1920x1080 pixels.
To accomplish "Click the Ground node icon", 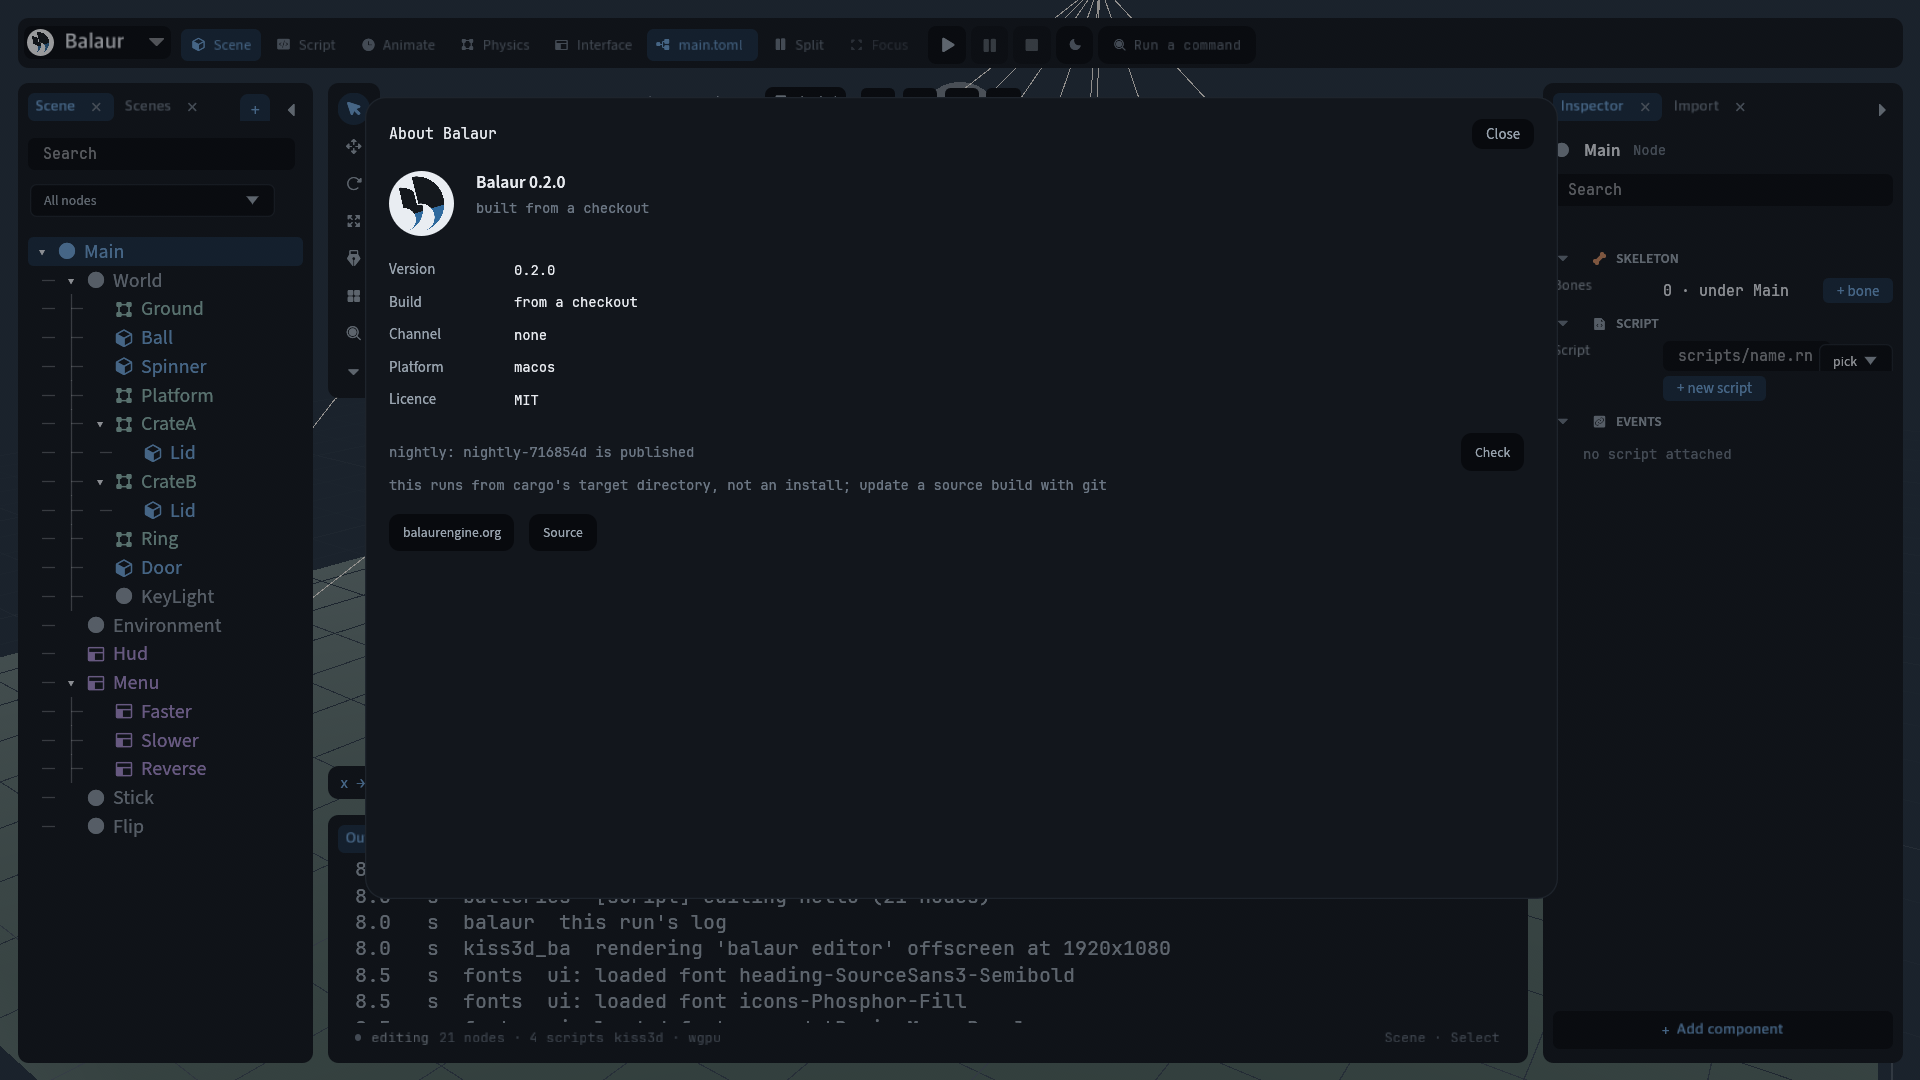I will 124,309.
